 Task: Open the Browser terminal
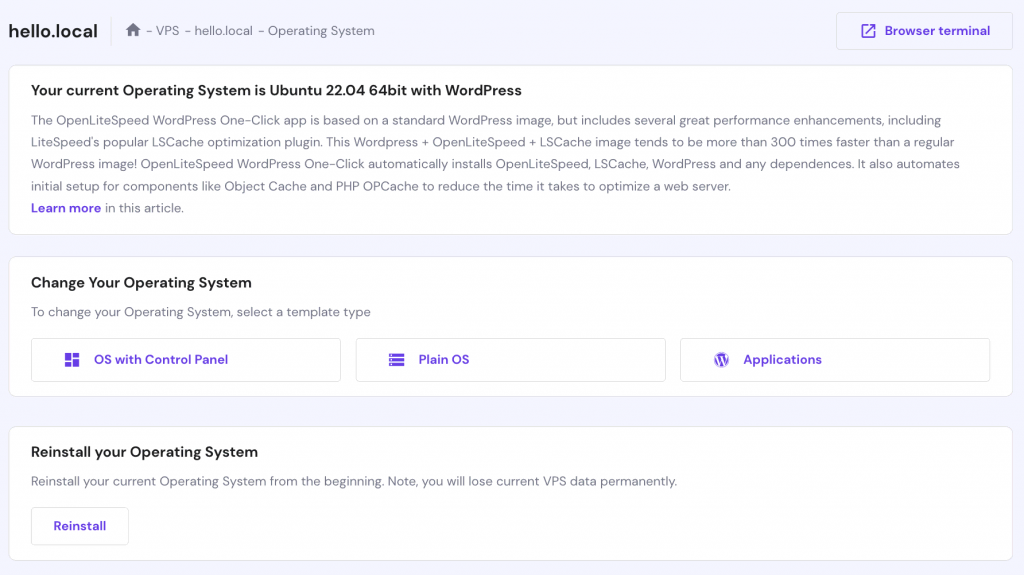pyautogui.click(x=924, y=31)
